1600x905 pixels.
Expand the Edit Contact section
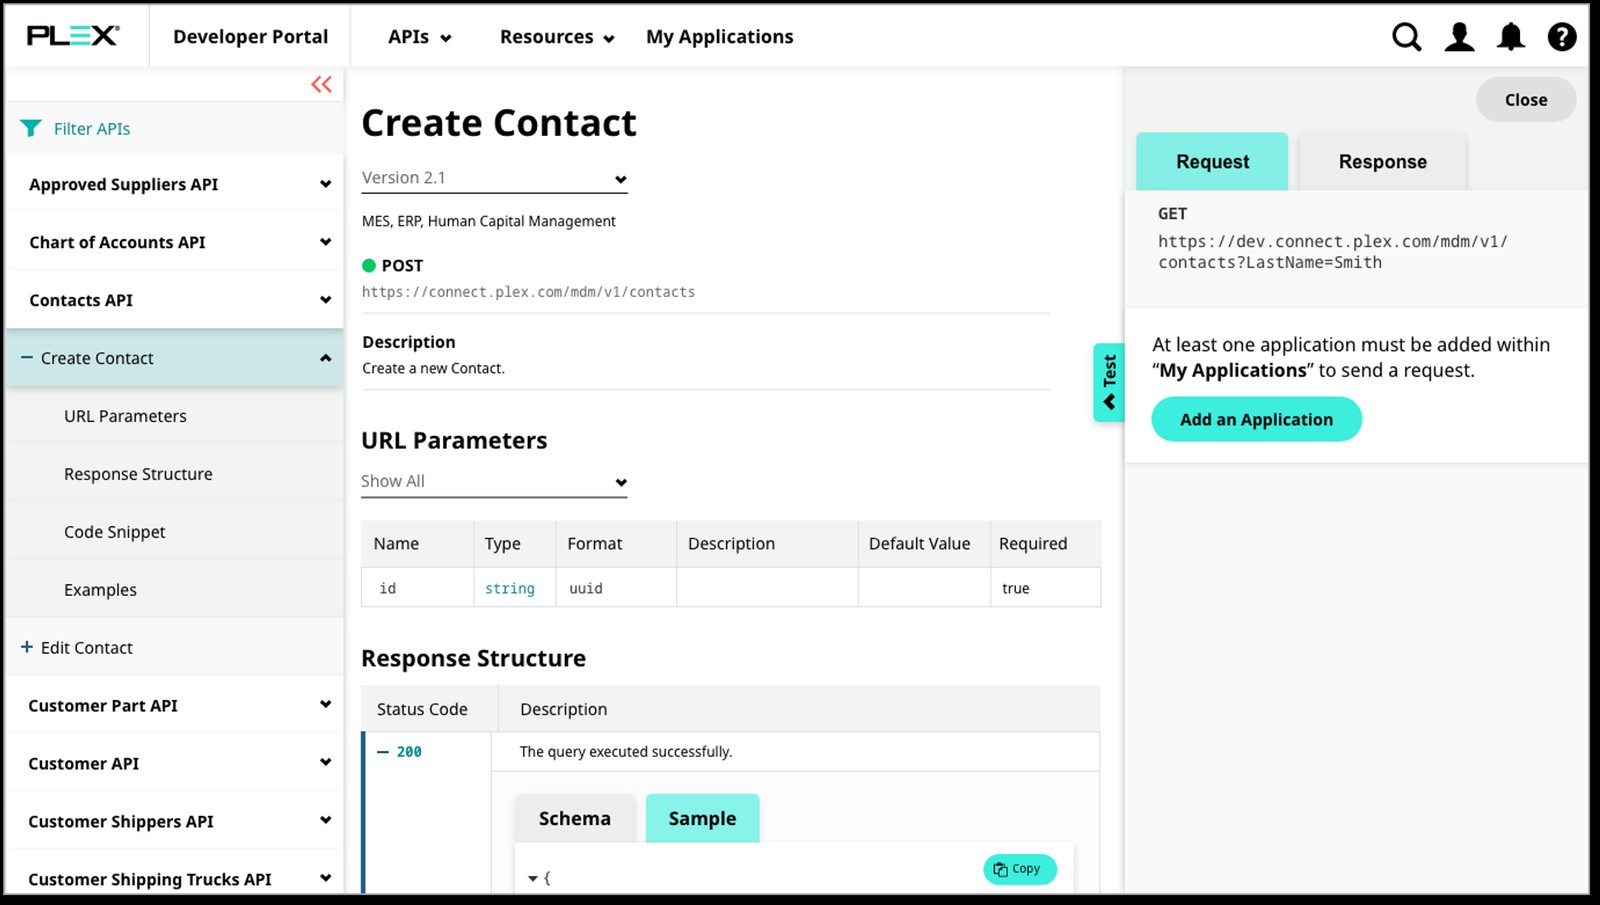coord(24,647)
